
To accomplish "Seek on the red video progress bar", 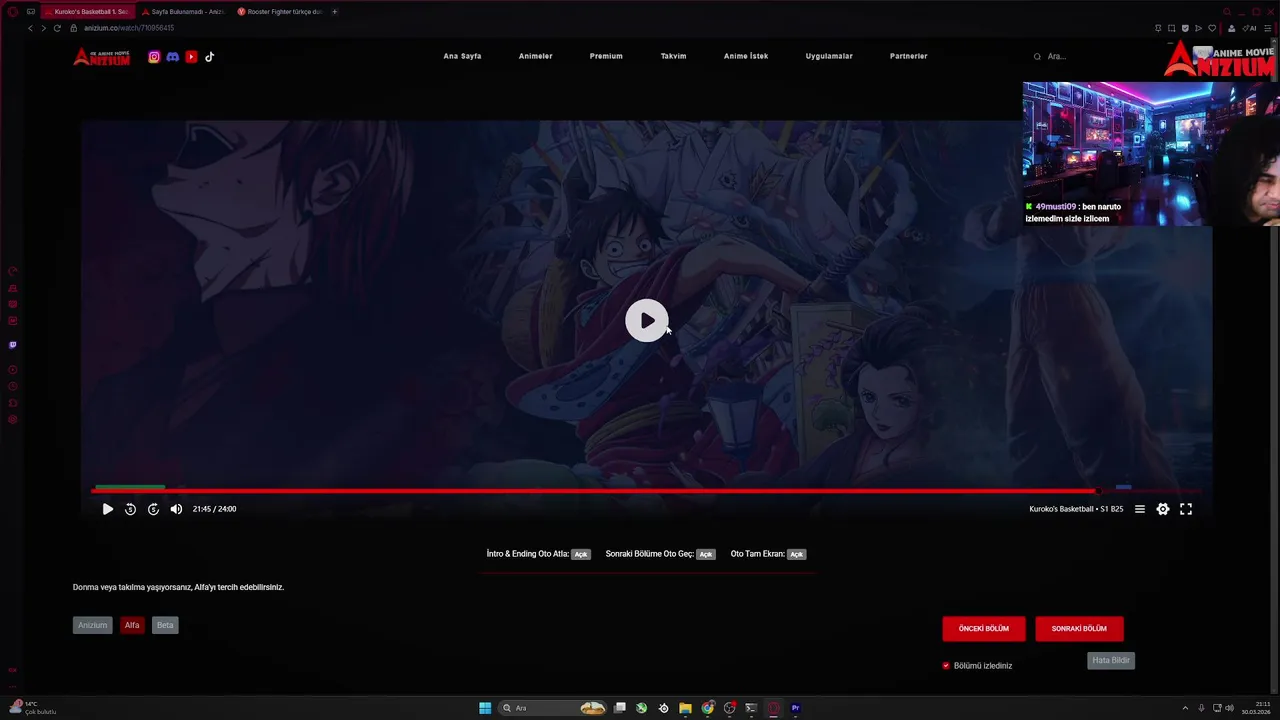I will pyautogui.click(x=645, y=491).
